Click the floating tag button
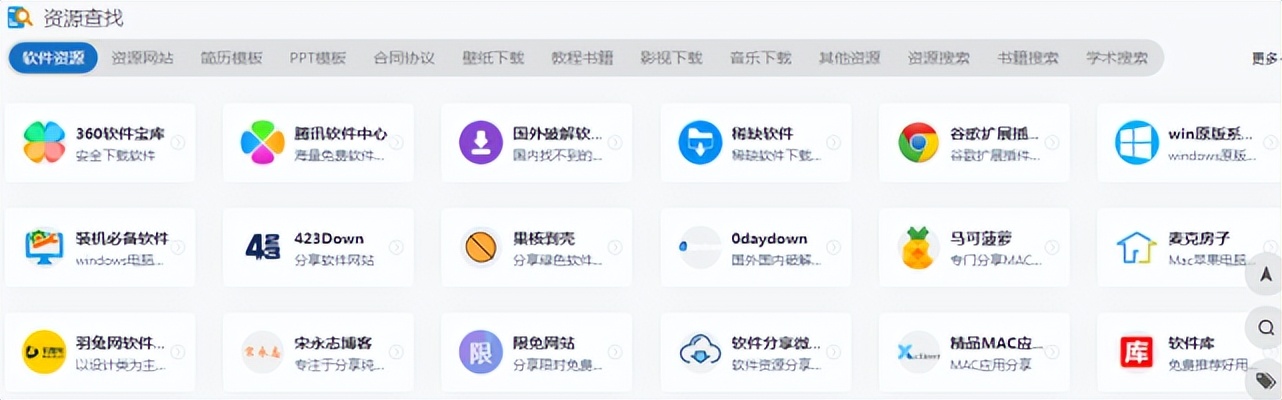Image resolution: width=1282 pixels, height=400 pixels. coord(1265,381)
